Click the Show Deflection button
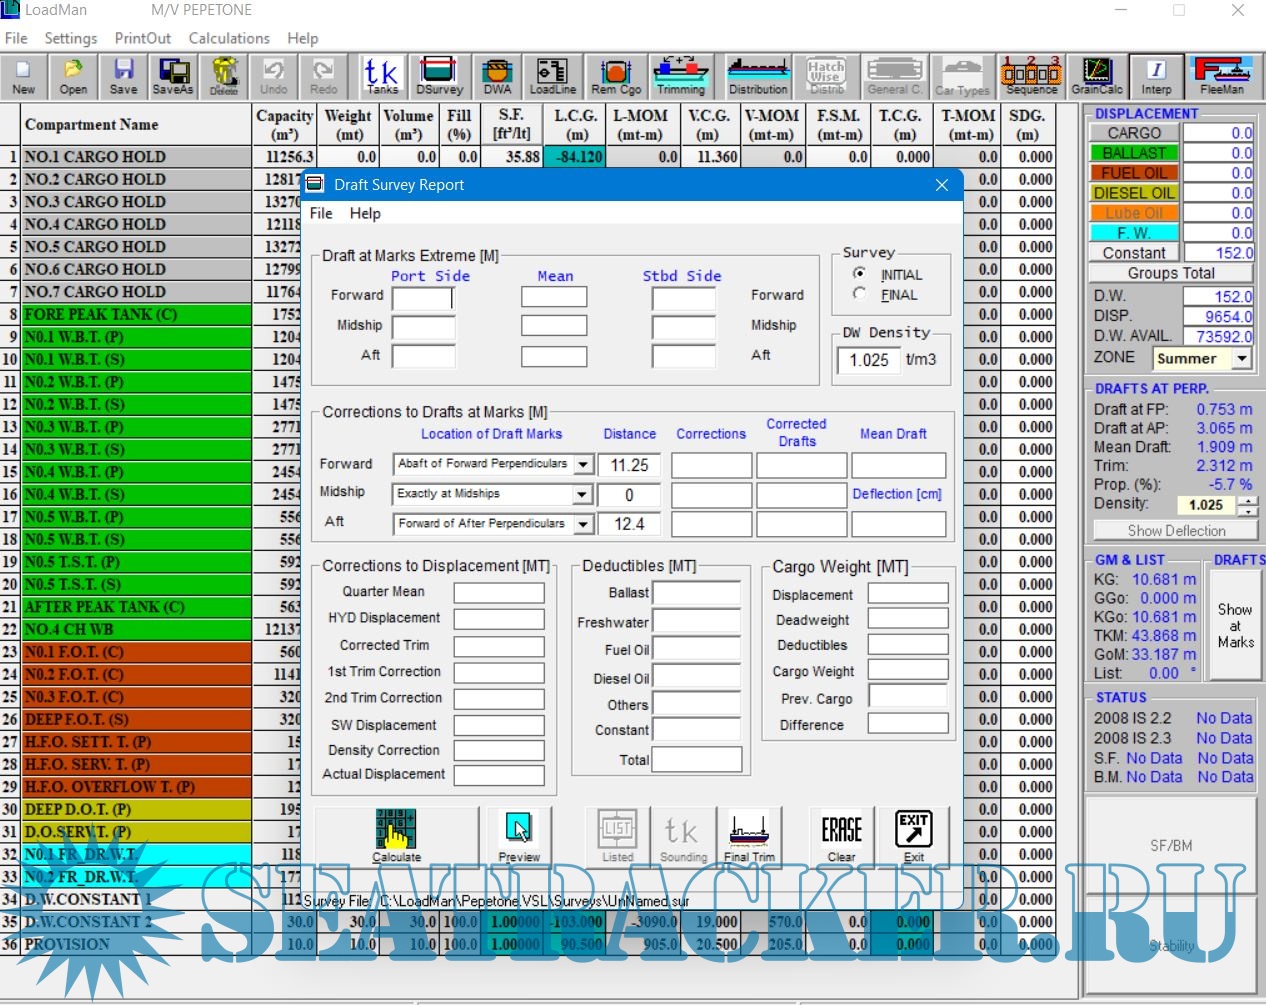The image size is (1266, 1005). coord(1175,530)
